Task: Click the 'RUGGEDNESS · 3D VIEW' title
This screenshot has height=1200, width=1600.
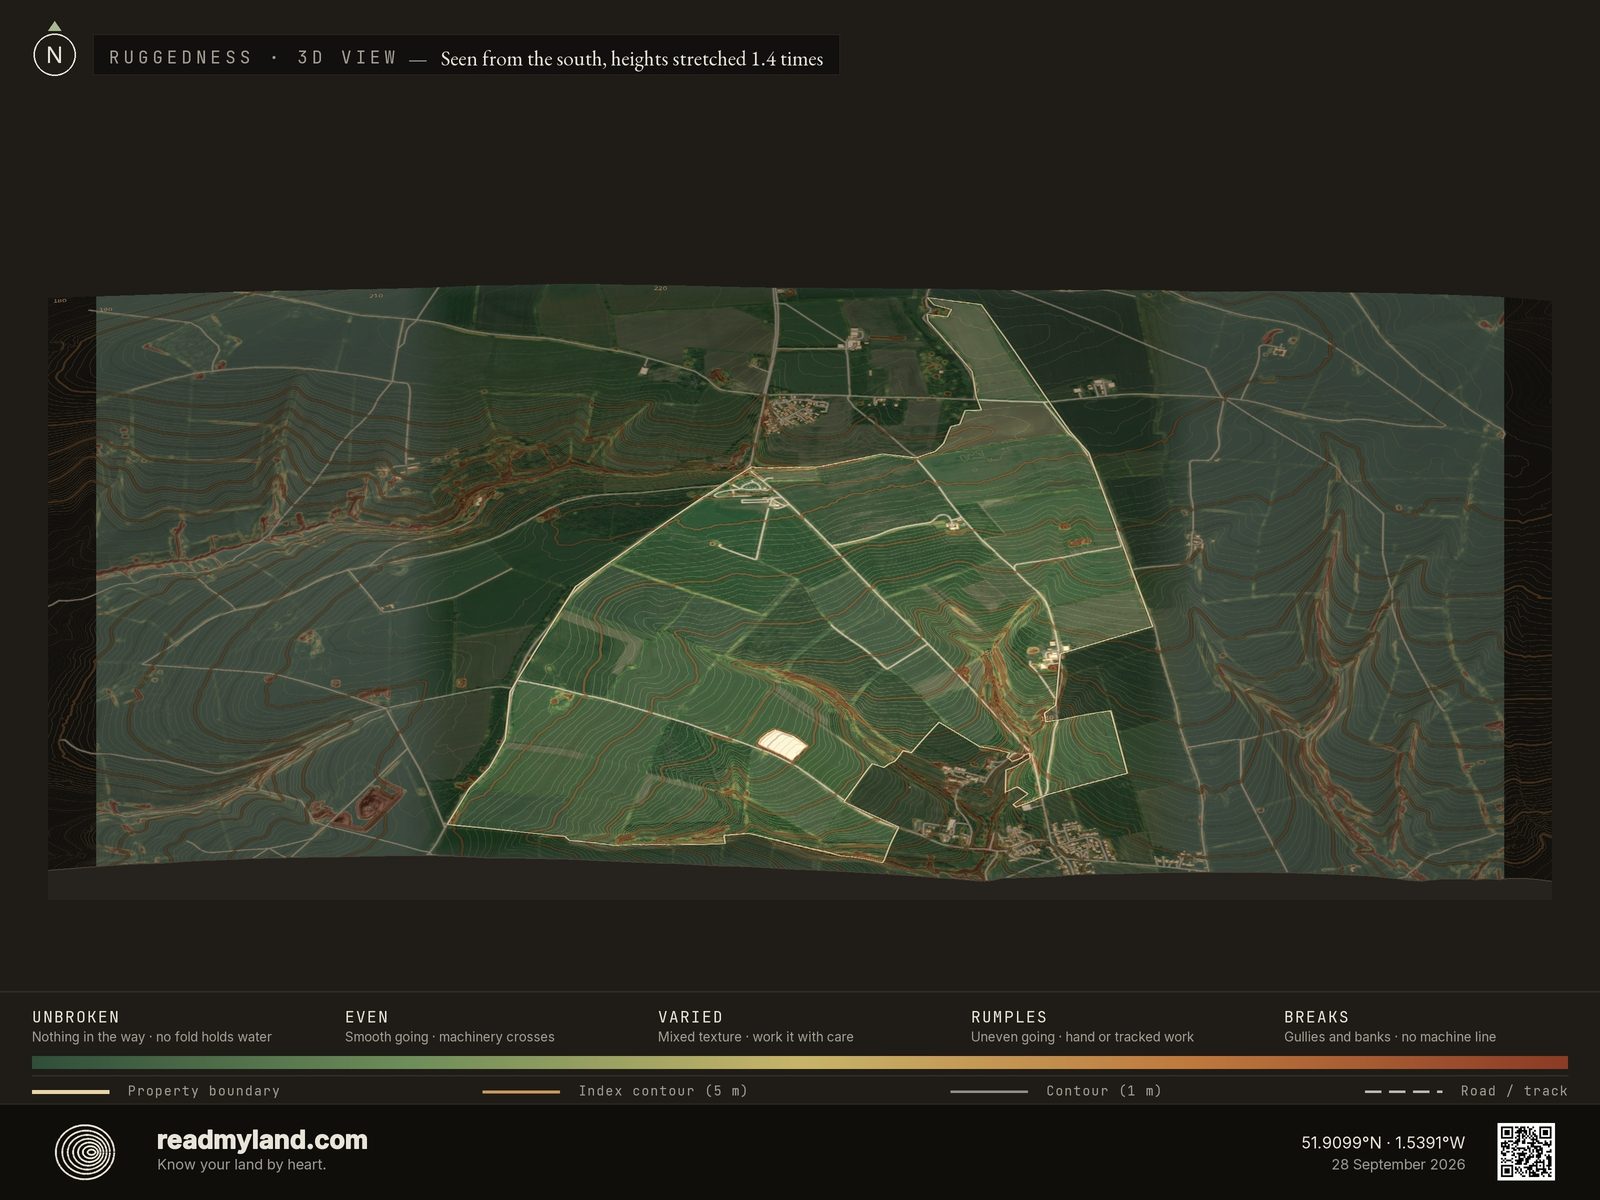Action: tap(253, 58)
